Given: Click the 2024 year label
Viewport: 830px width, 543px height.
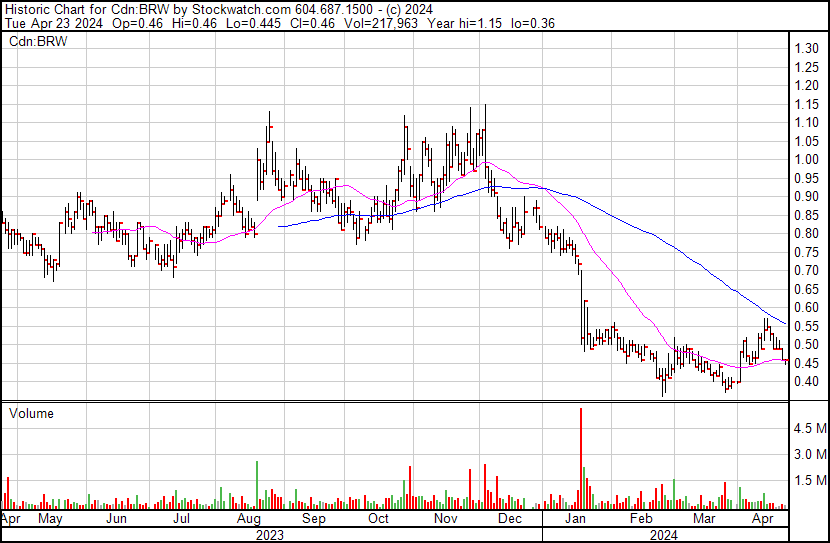Looking at the screenshot, I should coord(661,535).
